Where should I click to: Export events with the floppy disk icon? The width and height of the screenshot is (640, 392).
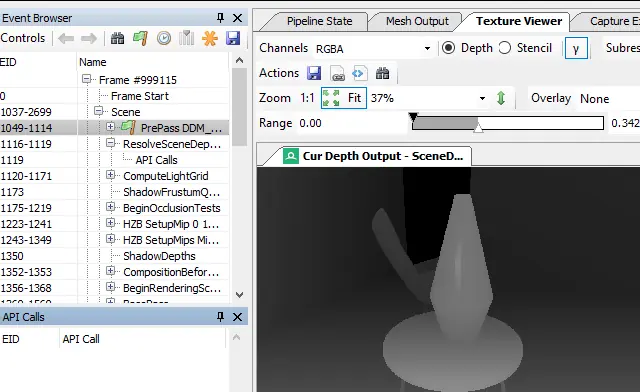tap(233, 39)
